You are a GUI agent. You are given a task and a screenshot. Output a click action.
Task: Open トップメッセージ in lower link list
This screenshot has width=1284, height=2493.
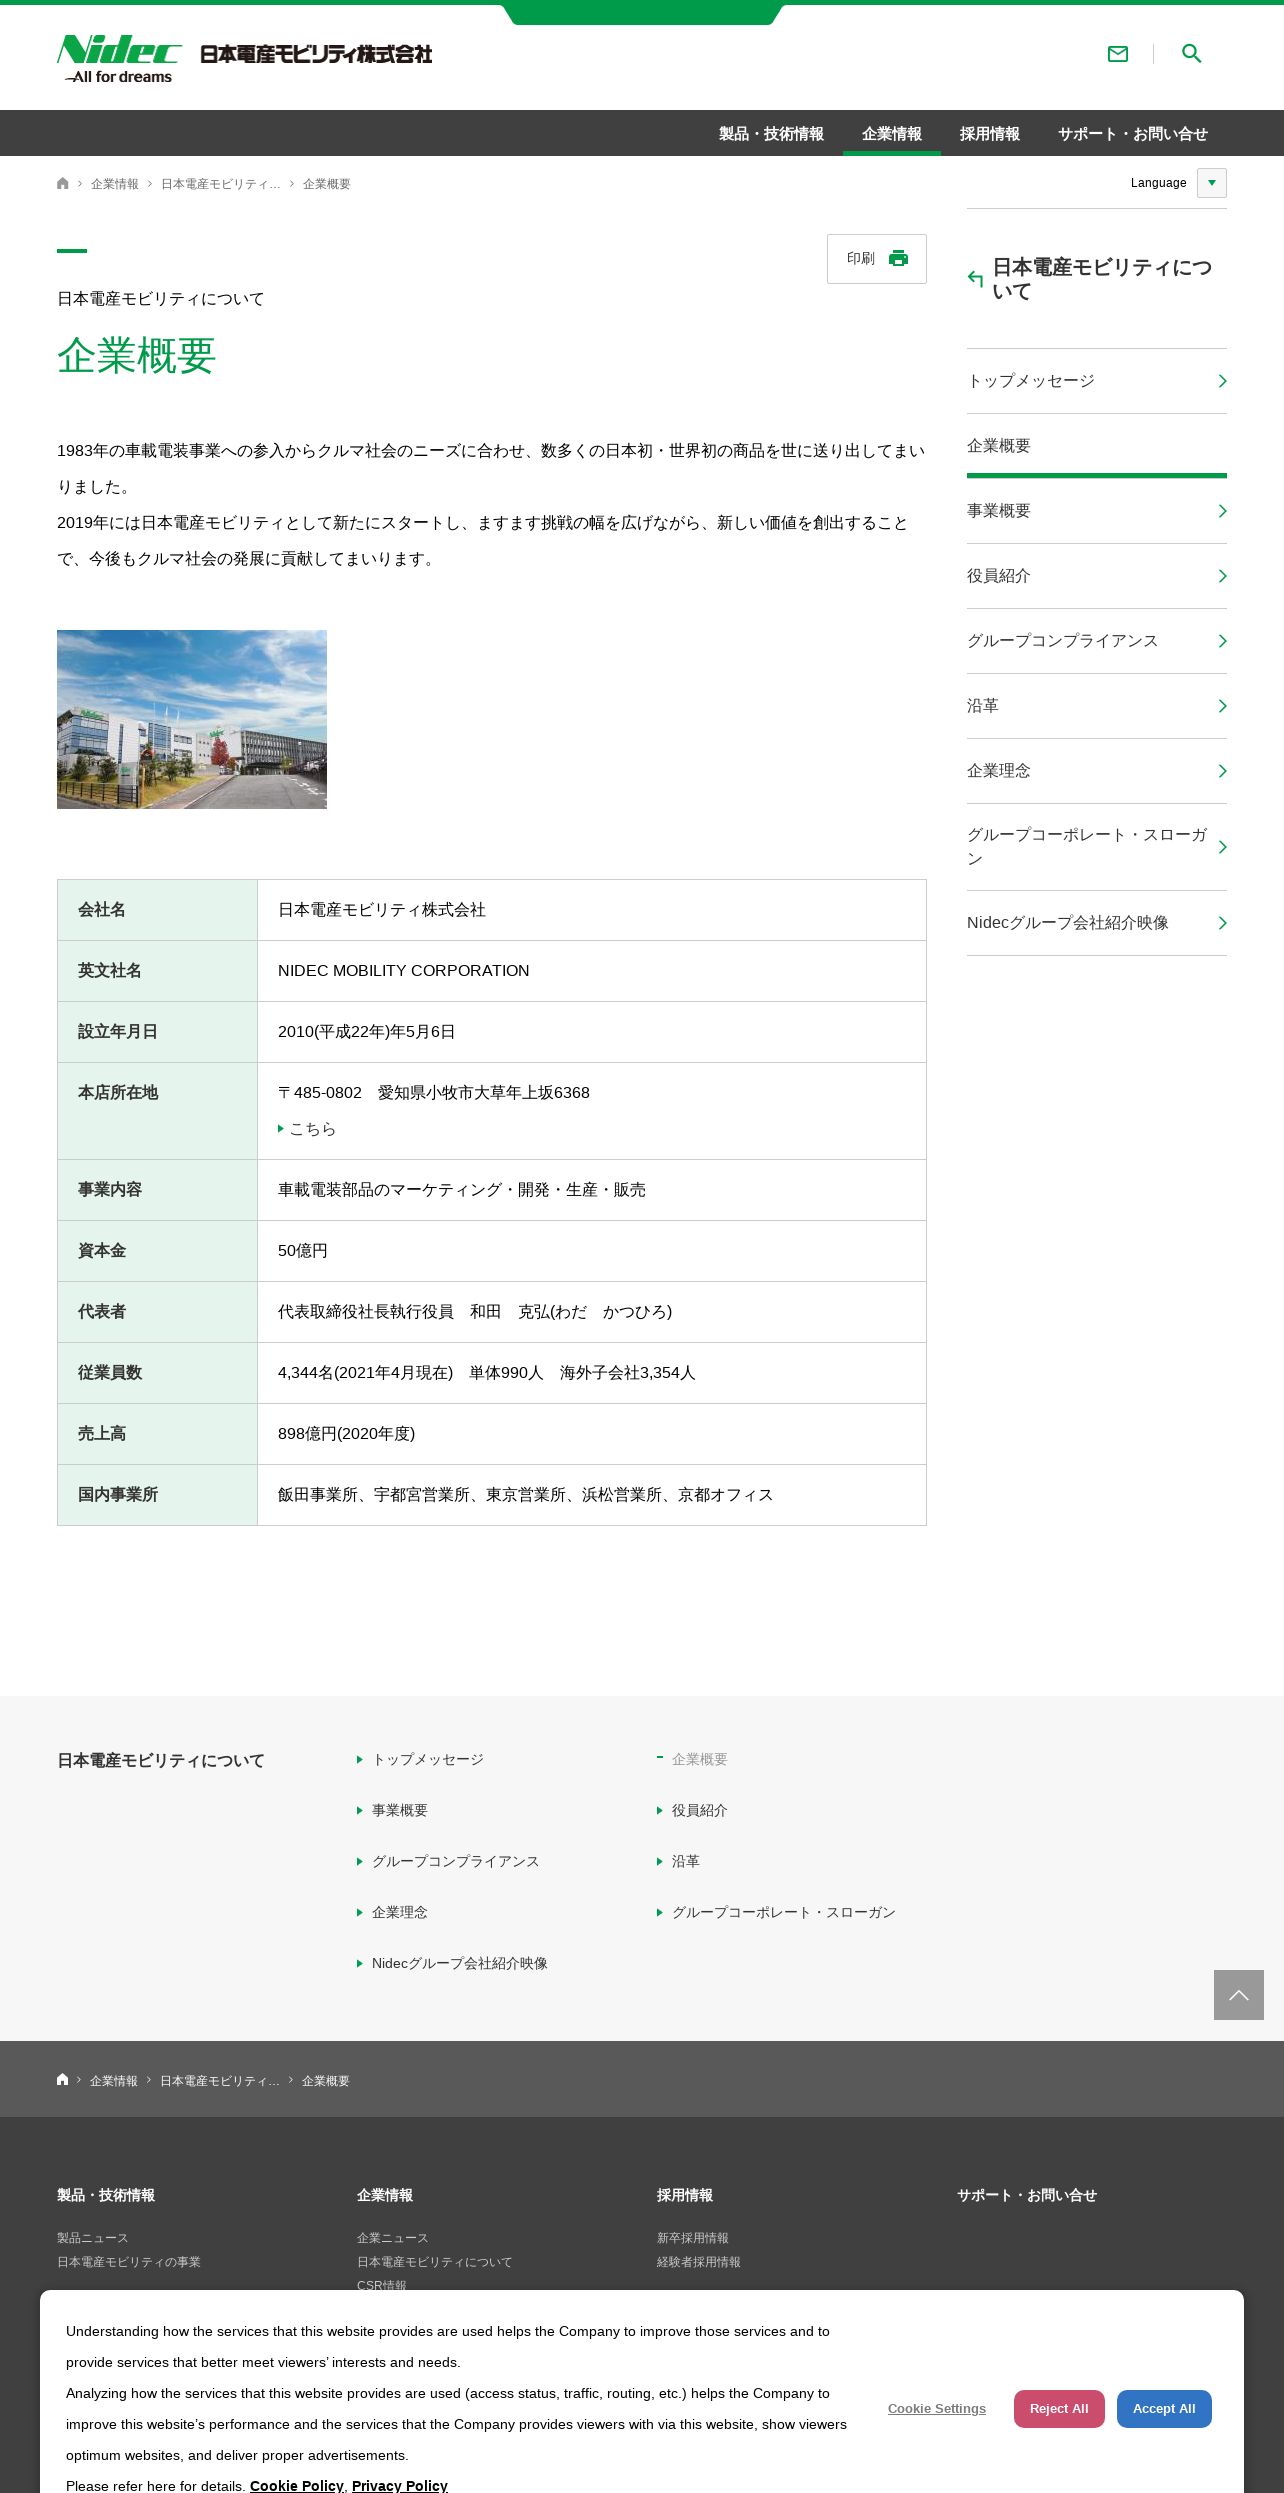pos(428,1759)
